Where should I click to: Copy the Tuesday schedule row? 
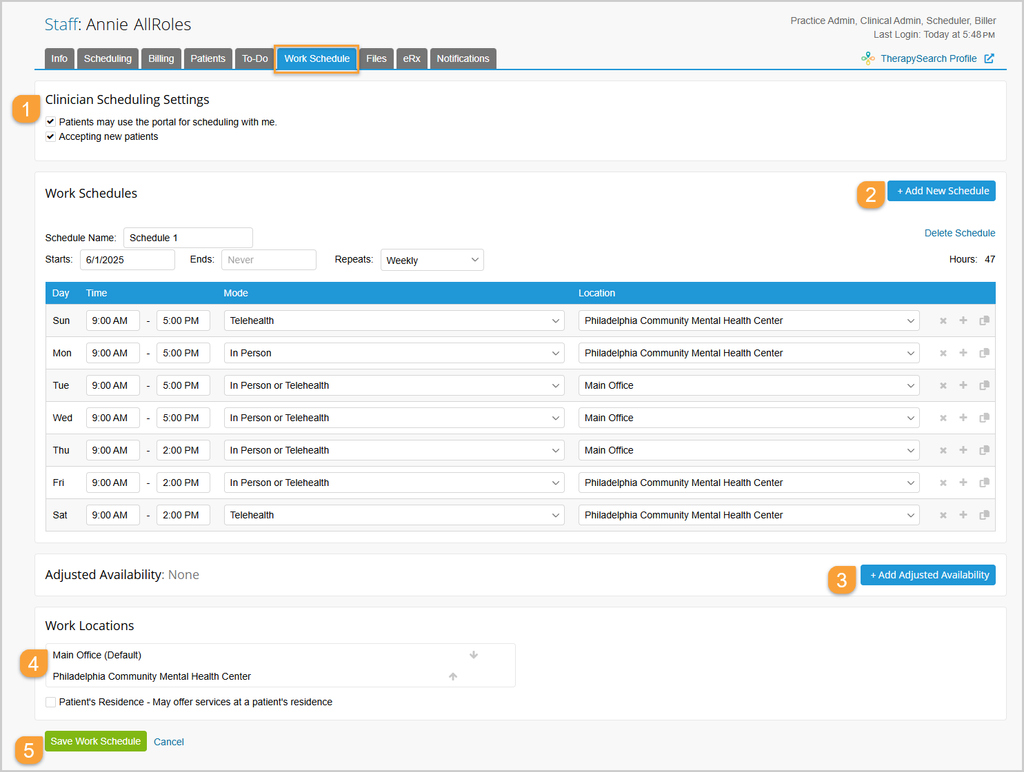pyautogui.click(x=984, y=385)
